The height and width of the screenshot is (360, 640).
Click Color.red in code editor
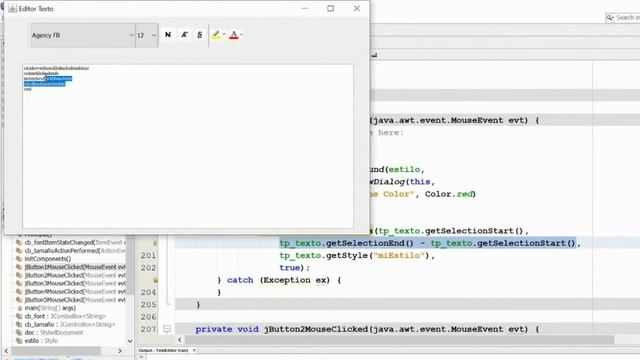449,194
